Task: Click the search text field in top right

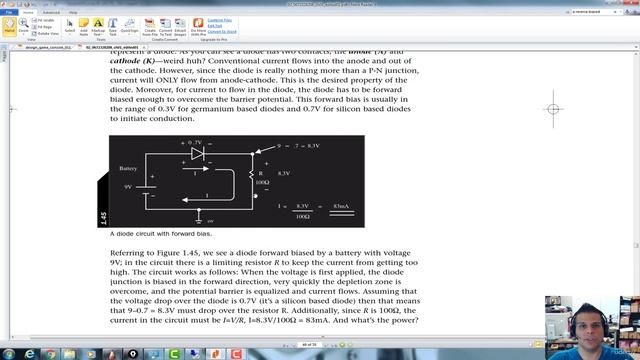Action: click(x=593, y=12)
